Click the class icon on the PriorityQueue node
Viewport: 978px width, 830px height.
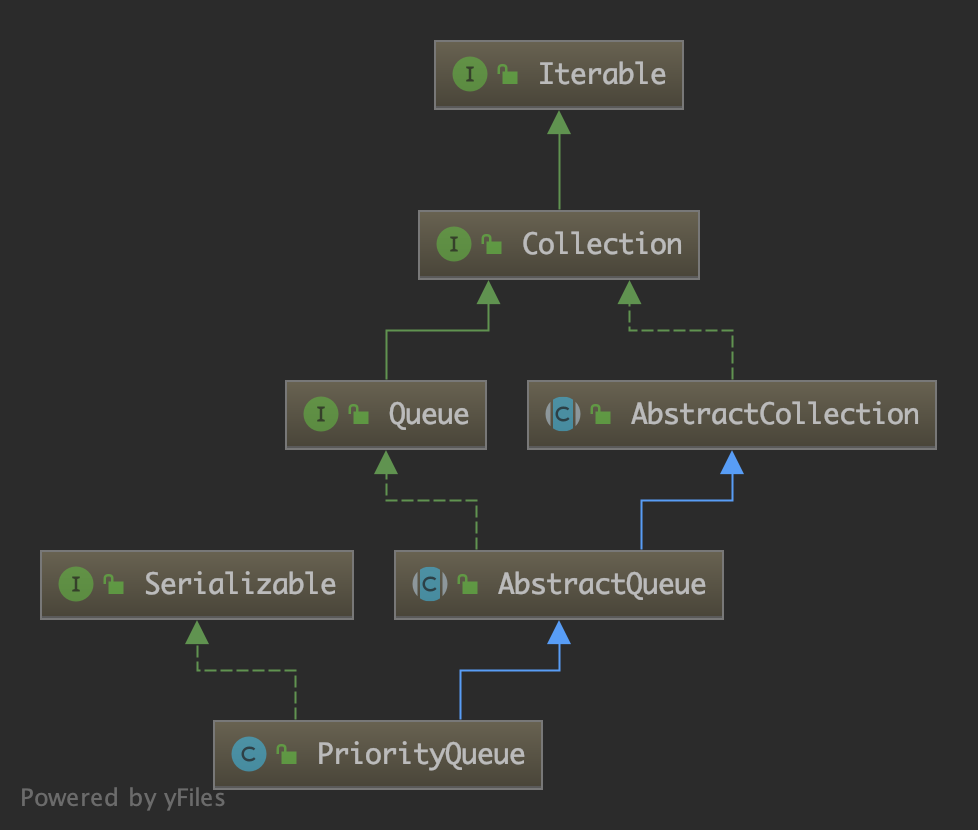pyautogui.click(x=248, y=754)
